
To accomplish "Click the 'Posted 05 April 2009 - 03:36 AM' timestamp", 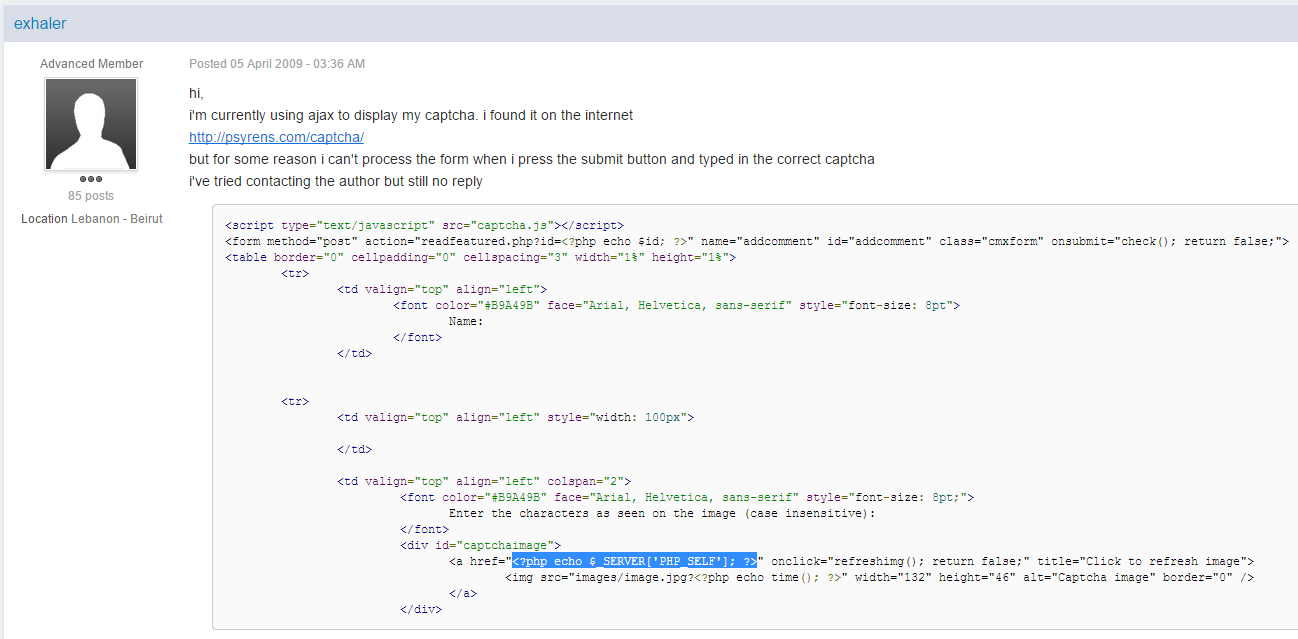I will click(277, 64).
